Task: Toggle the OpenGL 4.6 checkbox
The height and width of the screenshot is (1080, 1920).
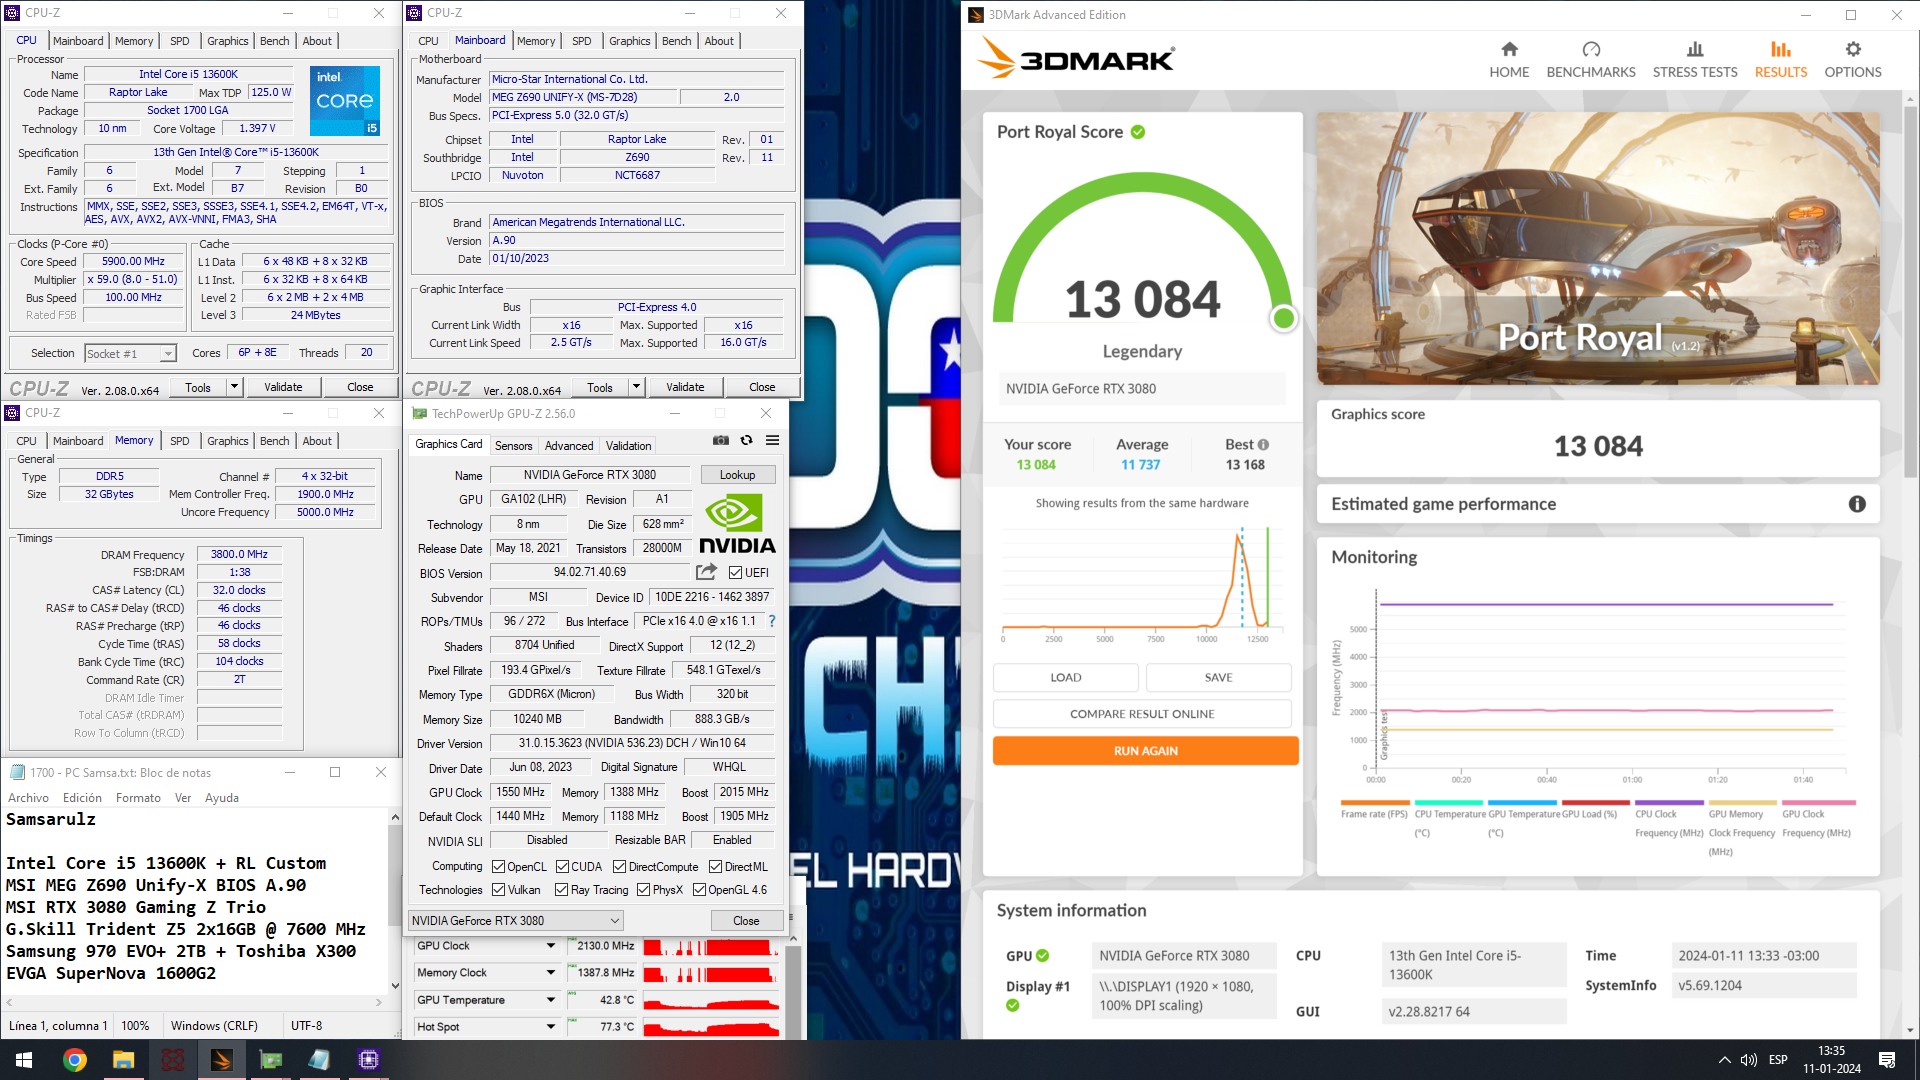Action: coord(699,890)
